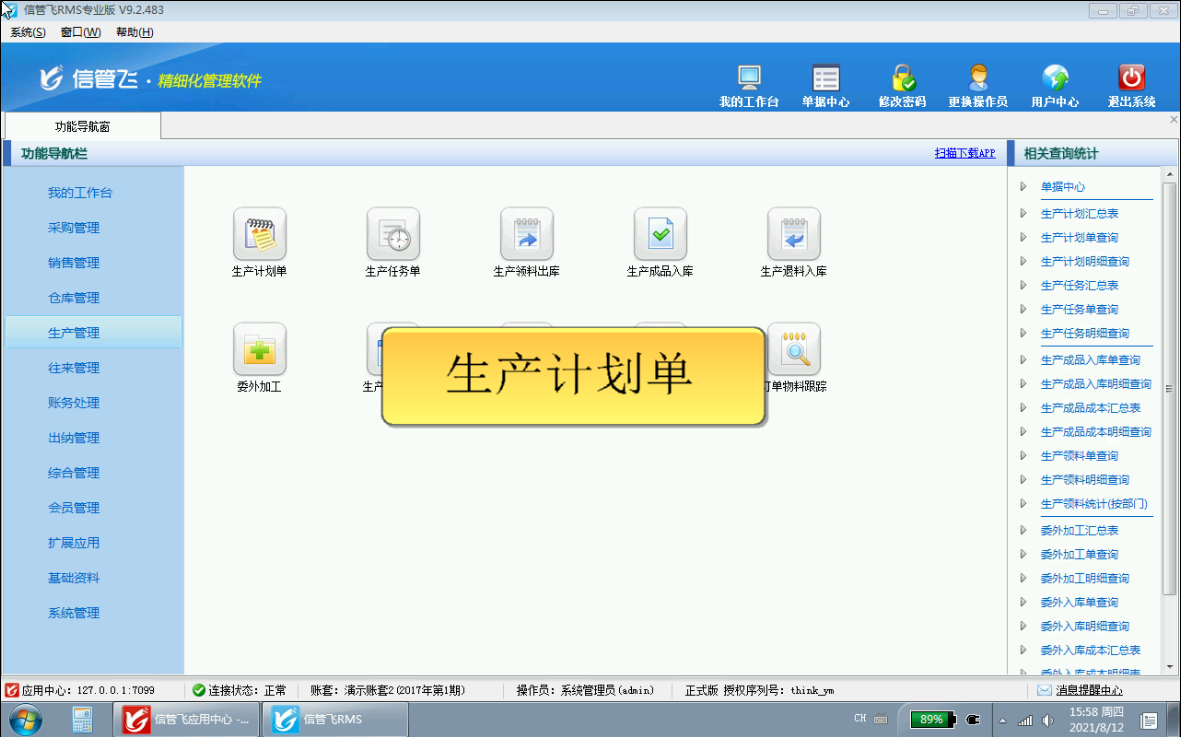
Task: Click 单据中心 toolbar icon
Action: pos(825,78)
